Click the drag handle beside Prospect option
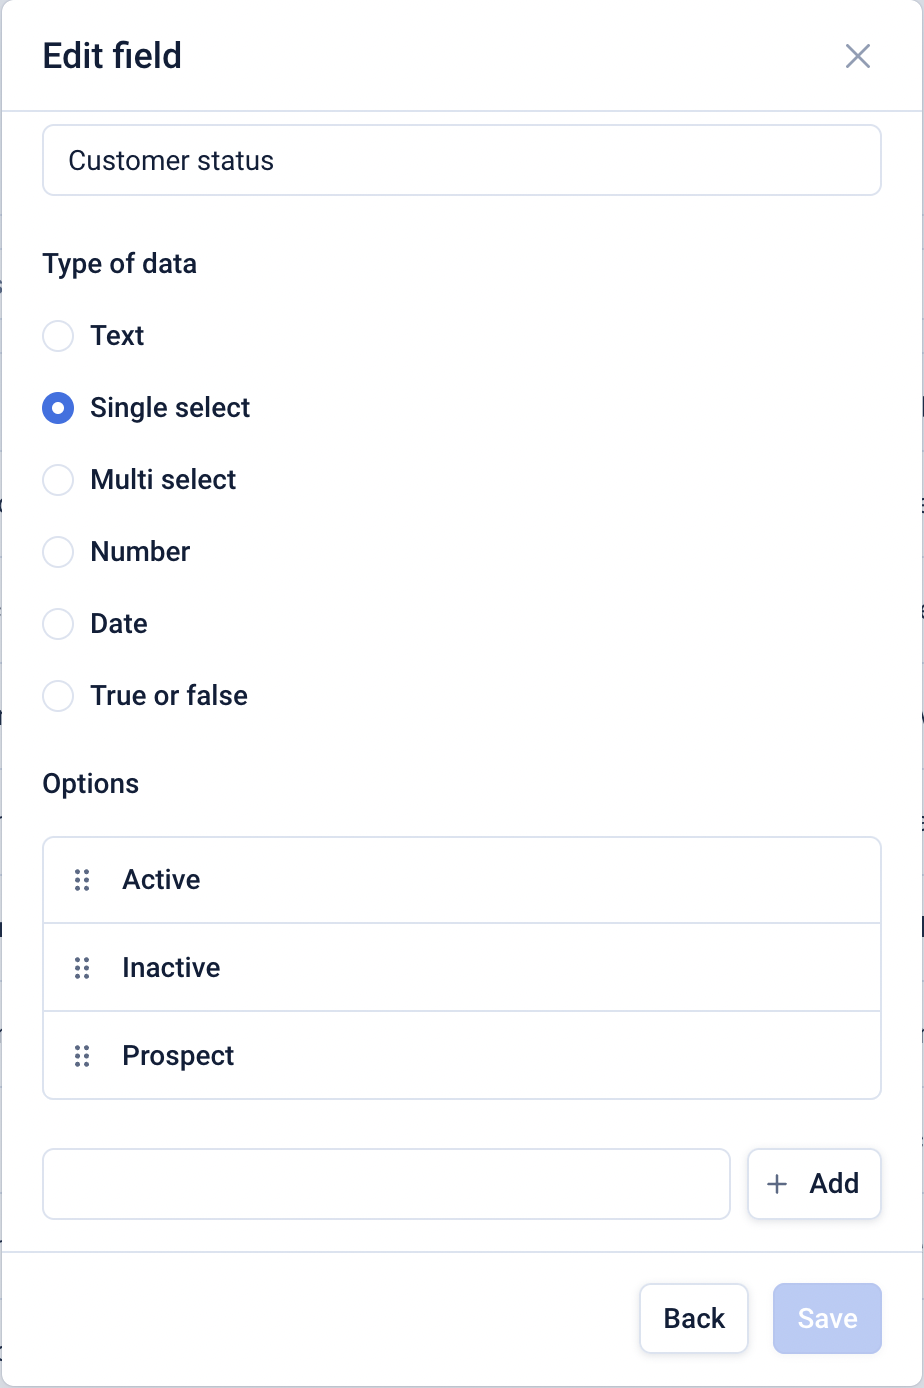924x1388 pixels. click(x=82, y=1056)
